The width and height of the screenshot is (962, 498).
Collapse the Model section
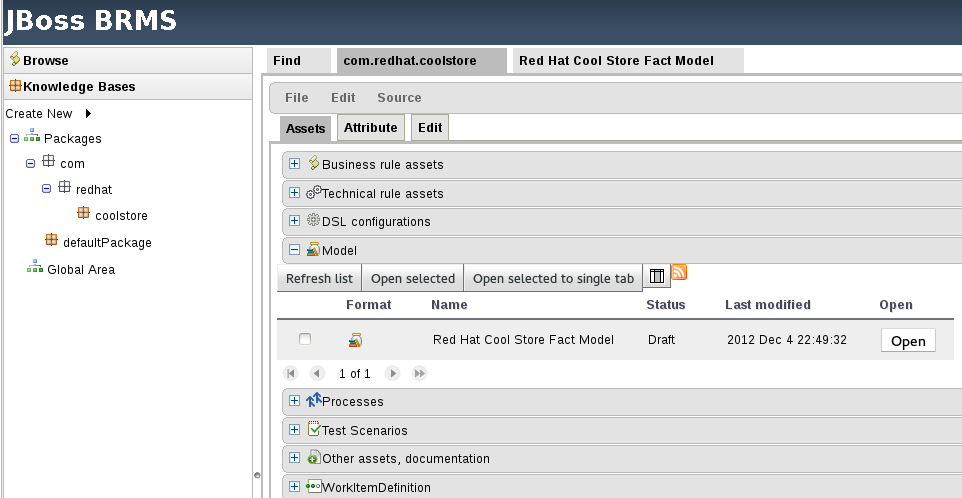pyautogui.click(x=294, y=250)
